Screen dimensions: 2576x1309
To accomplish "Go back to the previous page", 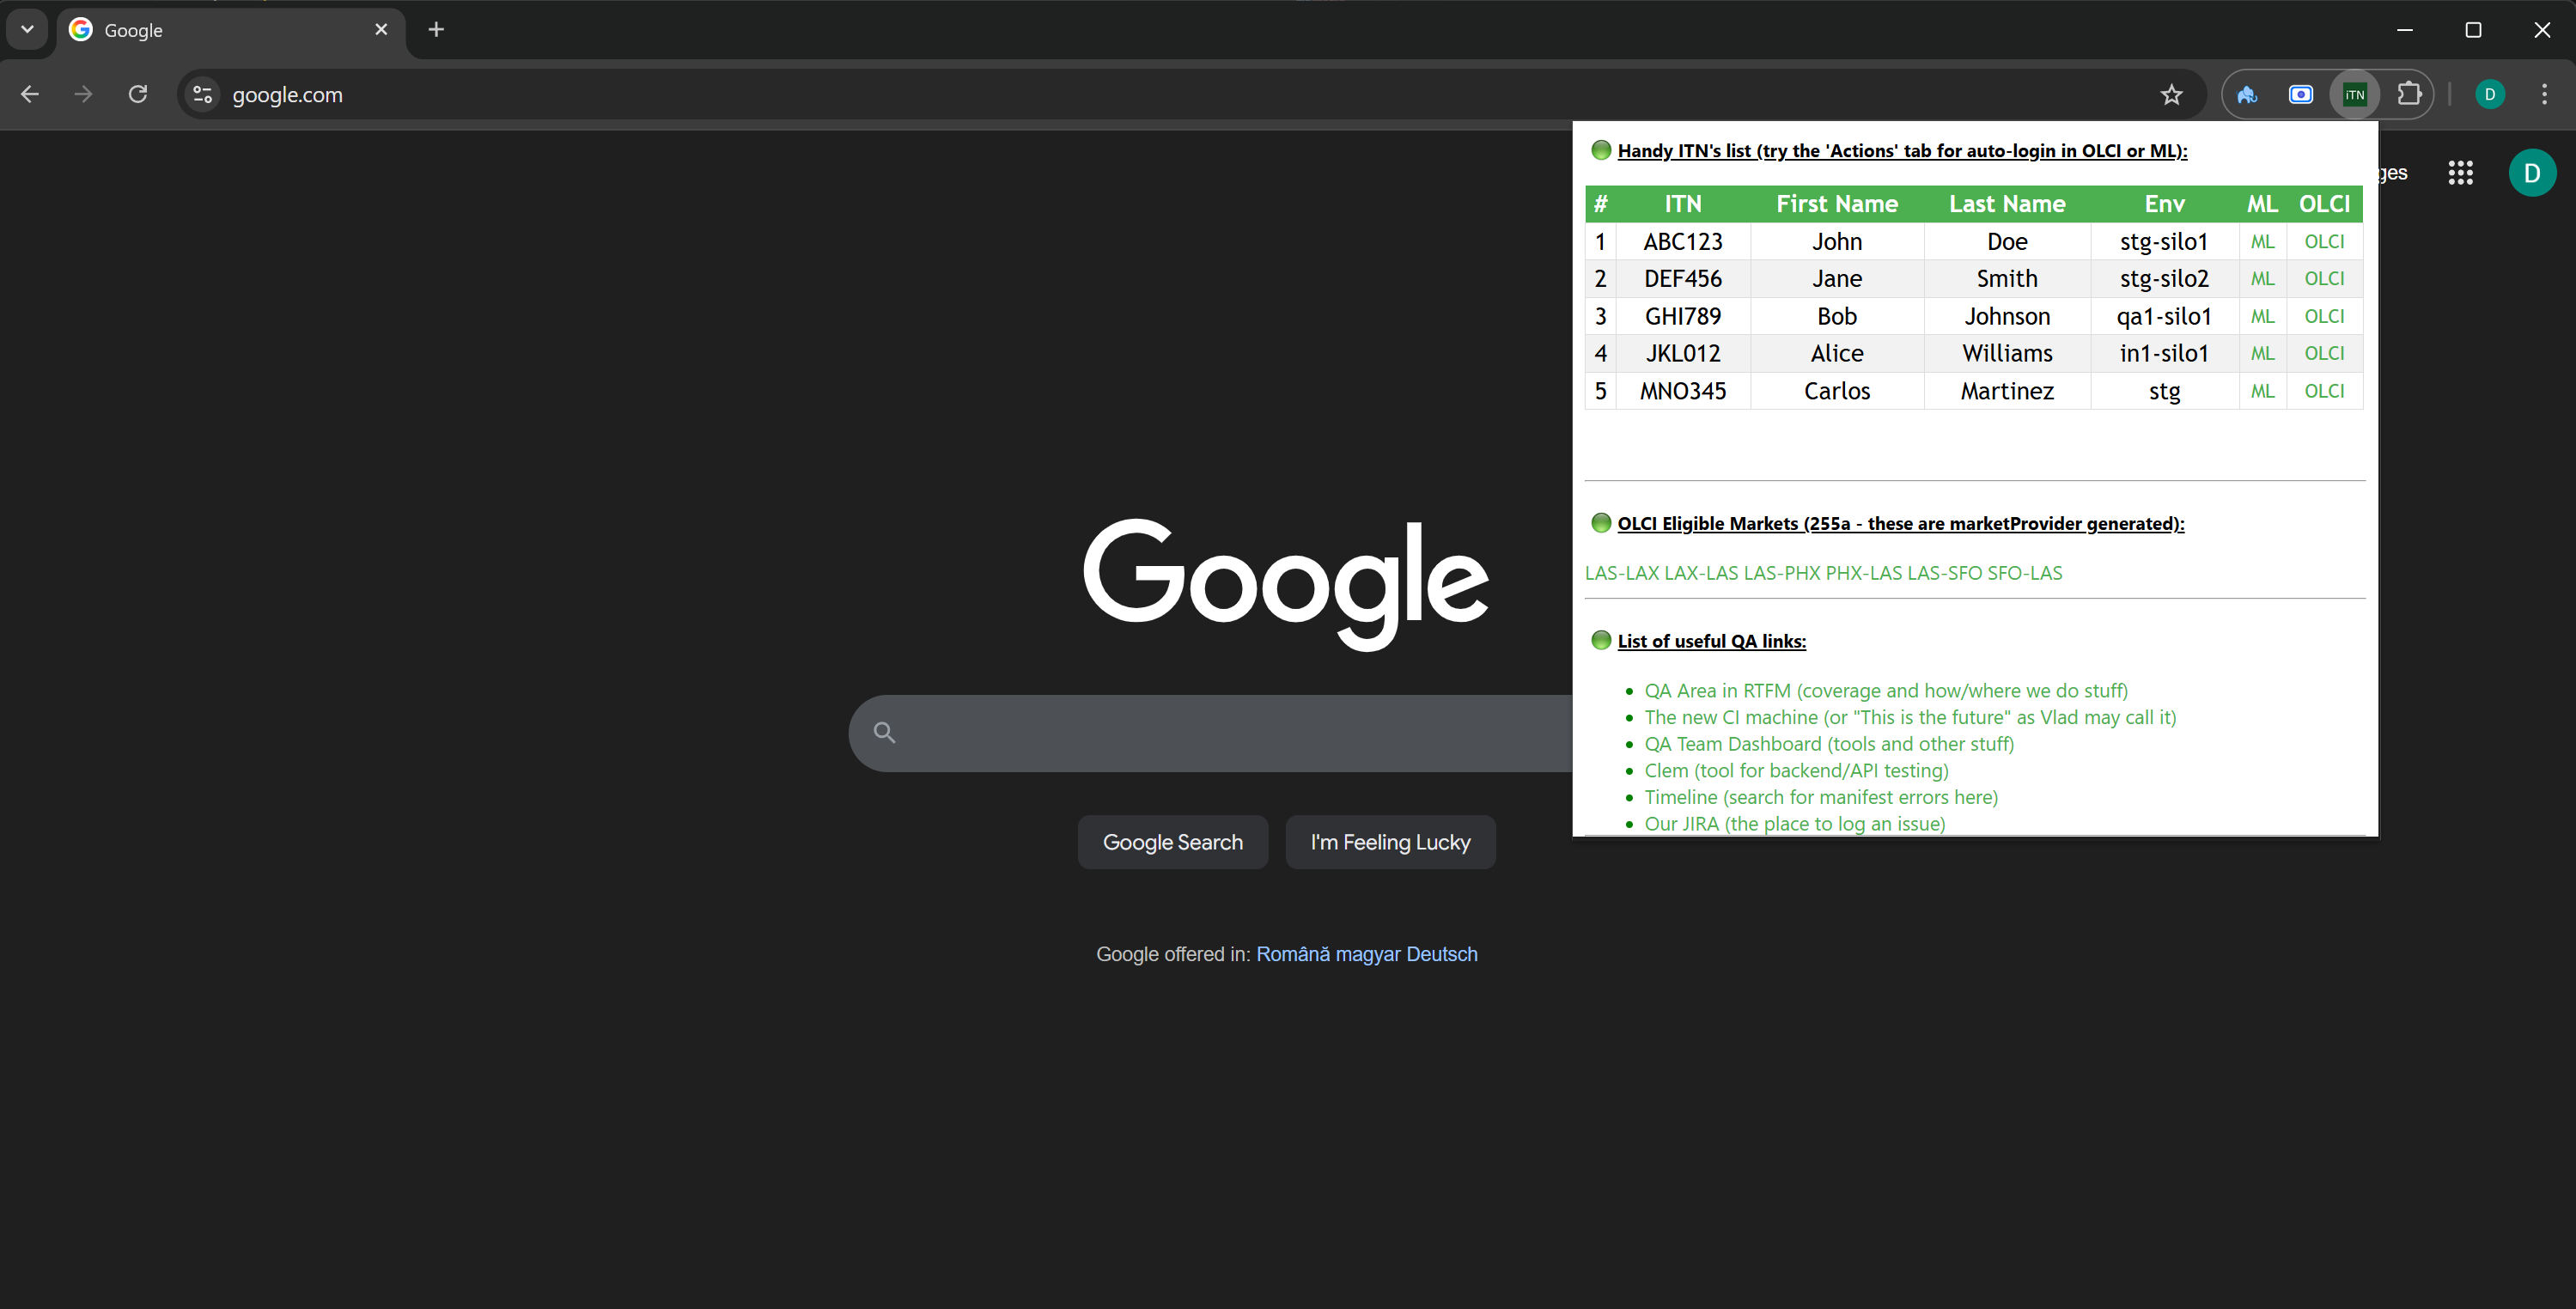I will [x=30, y=95].
